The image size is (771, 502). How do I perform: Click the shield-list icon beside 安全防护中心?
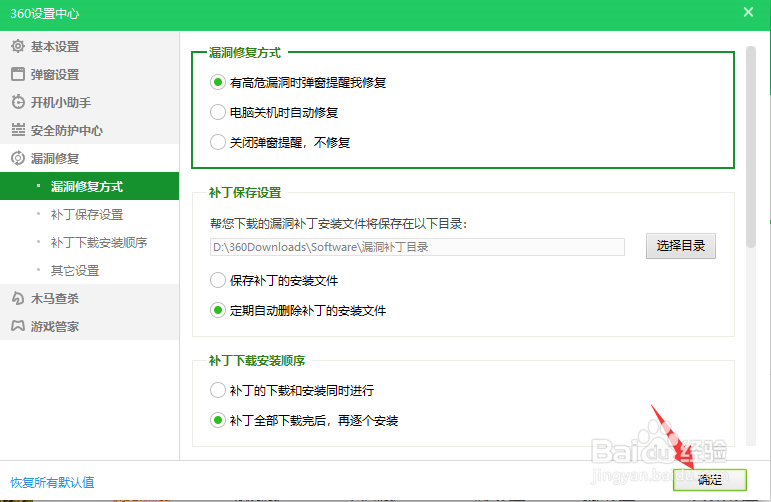pos(18,130)
